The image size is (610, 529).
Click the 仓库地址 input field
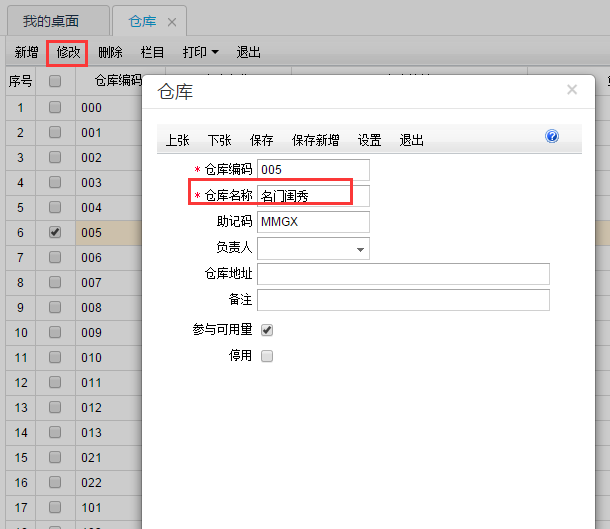click(x=403, y=274)
